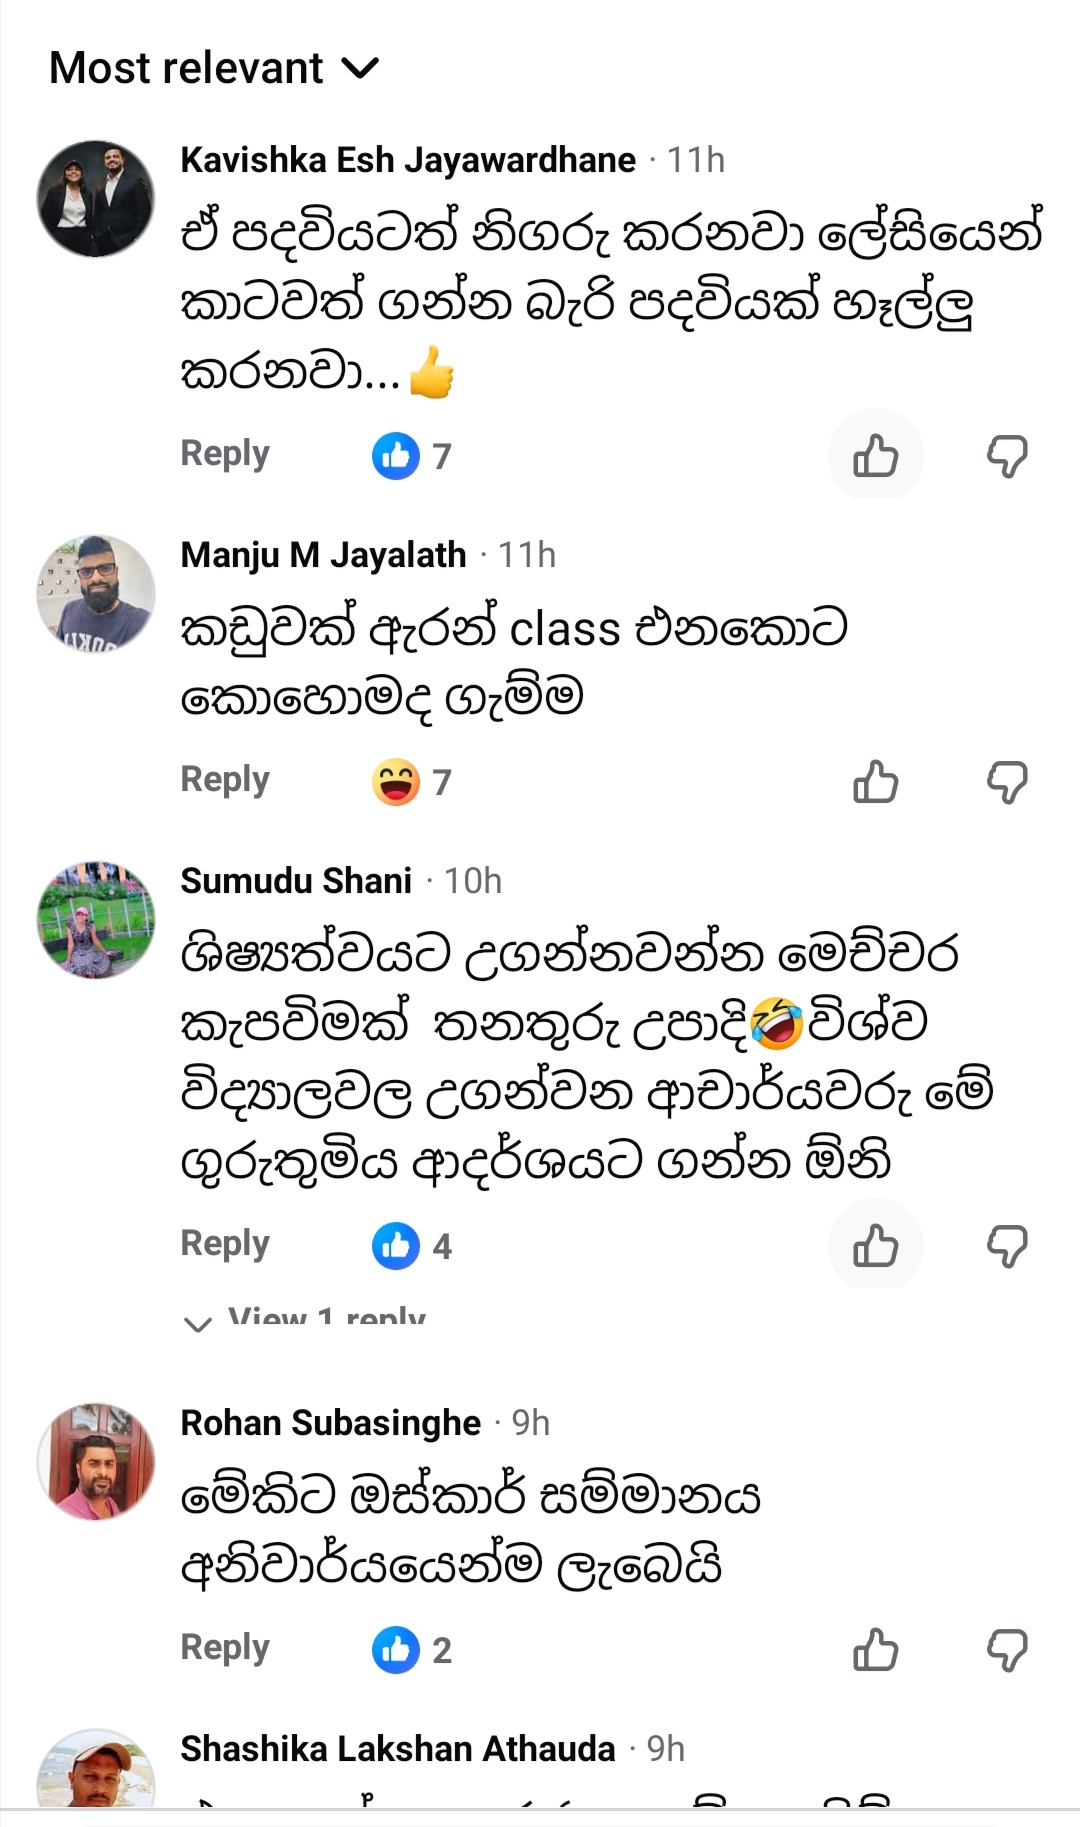This screenshot has width=1080, height=1827.
Task: Dislike Kavishka Esh Jayawardhane's comment
Action: tap(1007, 456)
